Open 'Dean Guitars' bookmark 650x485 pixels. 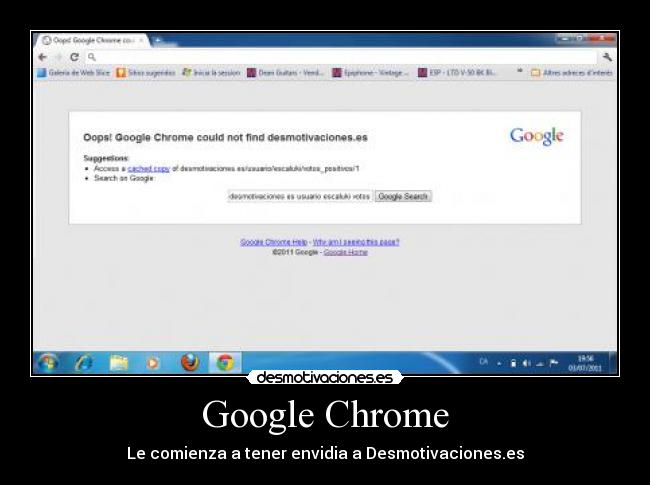[285, 73]
